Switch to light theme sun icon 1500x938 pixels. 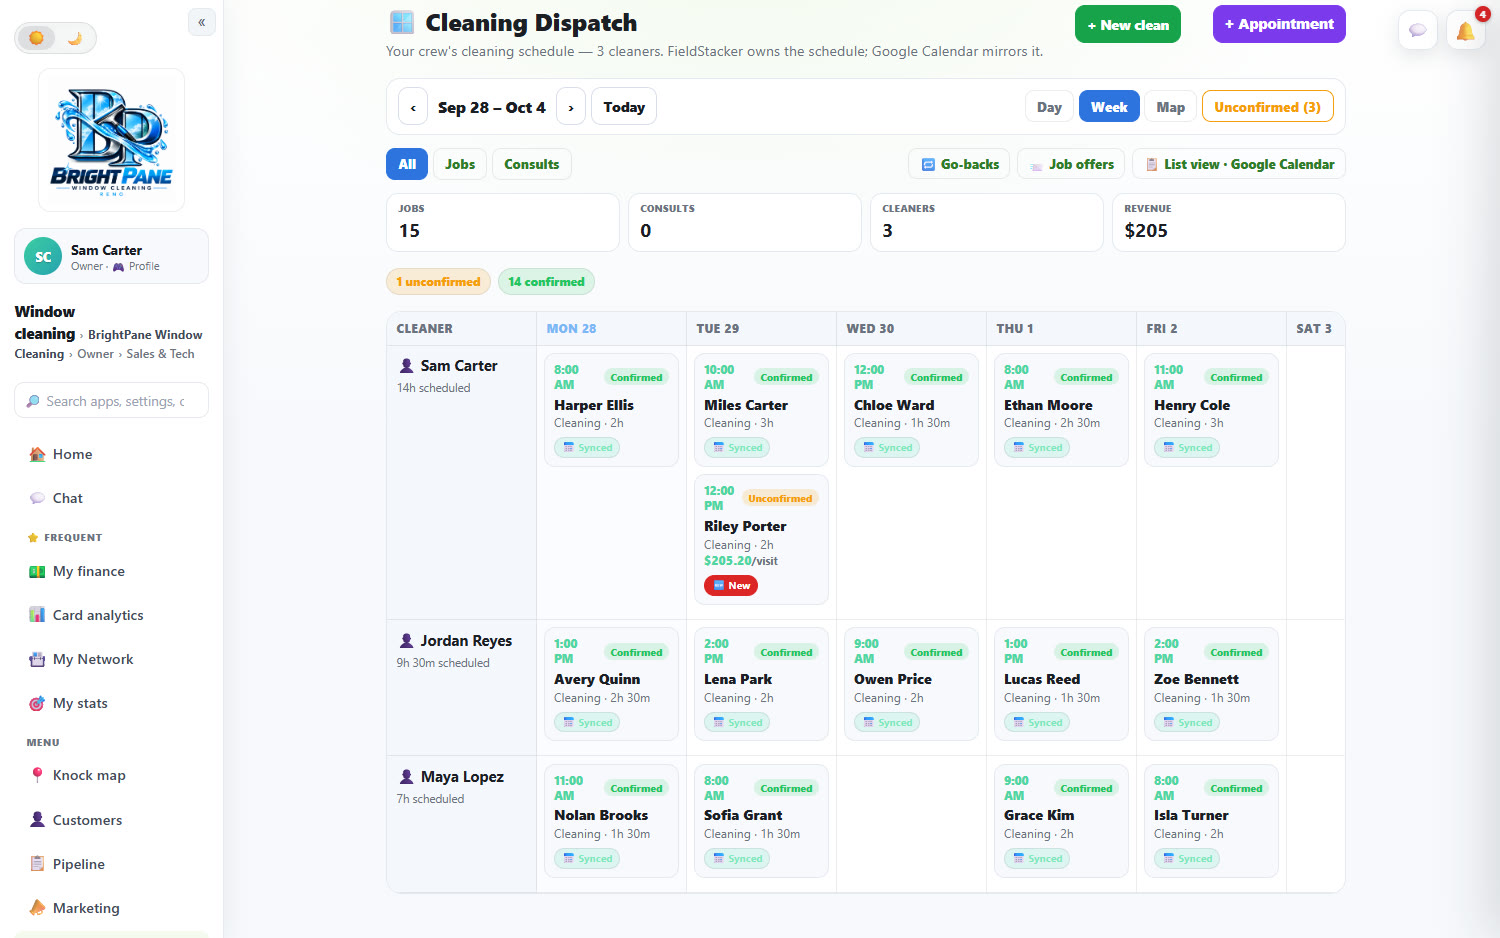[37, 38]
